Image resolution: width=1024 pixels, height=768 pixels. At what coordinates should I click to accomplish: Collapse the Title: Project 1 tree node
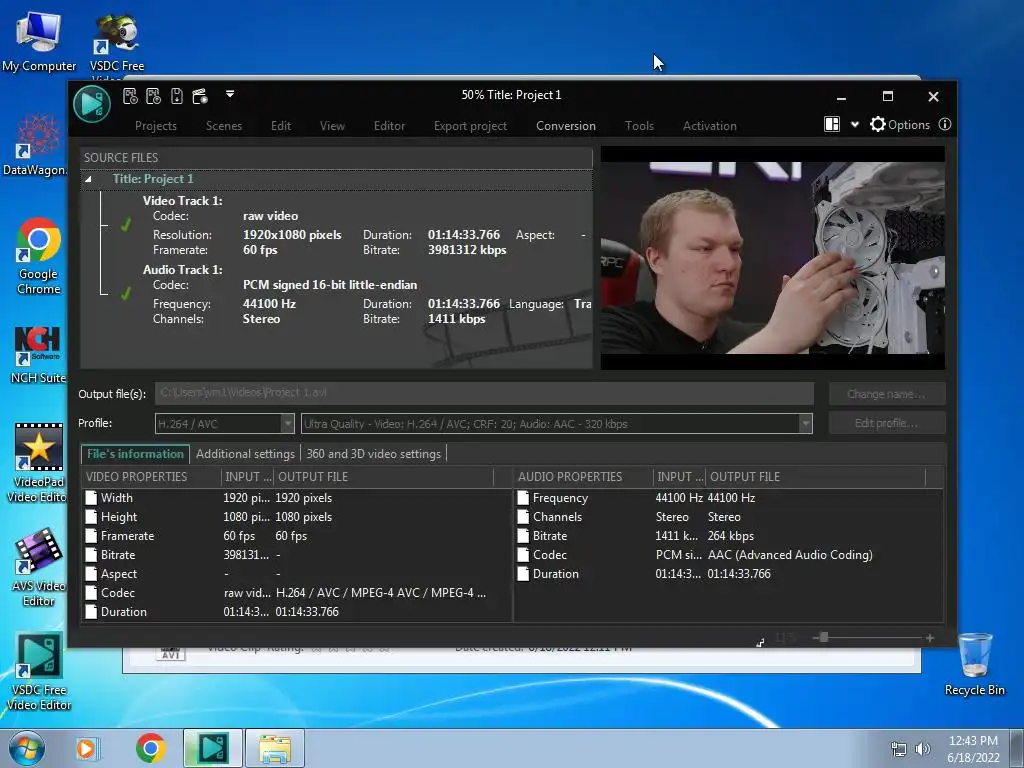click(x=88, y=179)
